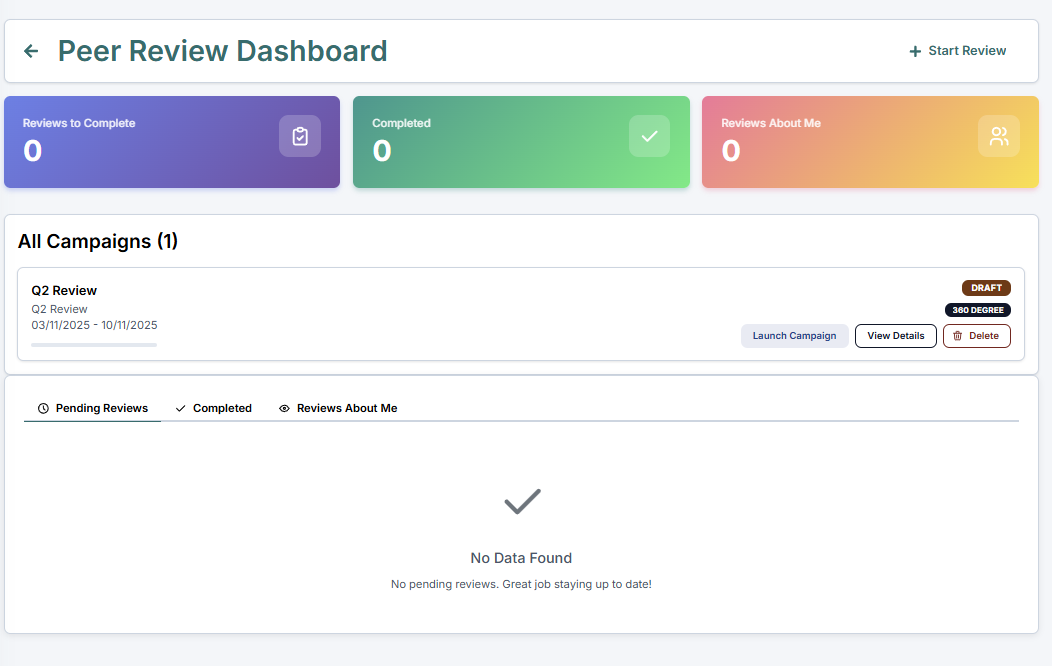Click the plus icon for Start Review
The width and height of the screenshot is (1052, 666).
point(915,51)
